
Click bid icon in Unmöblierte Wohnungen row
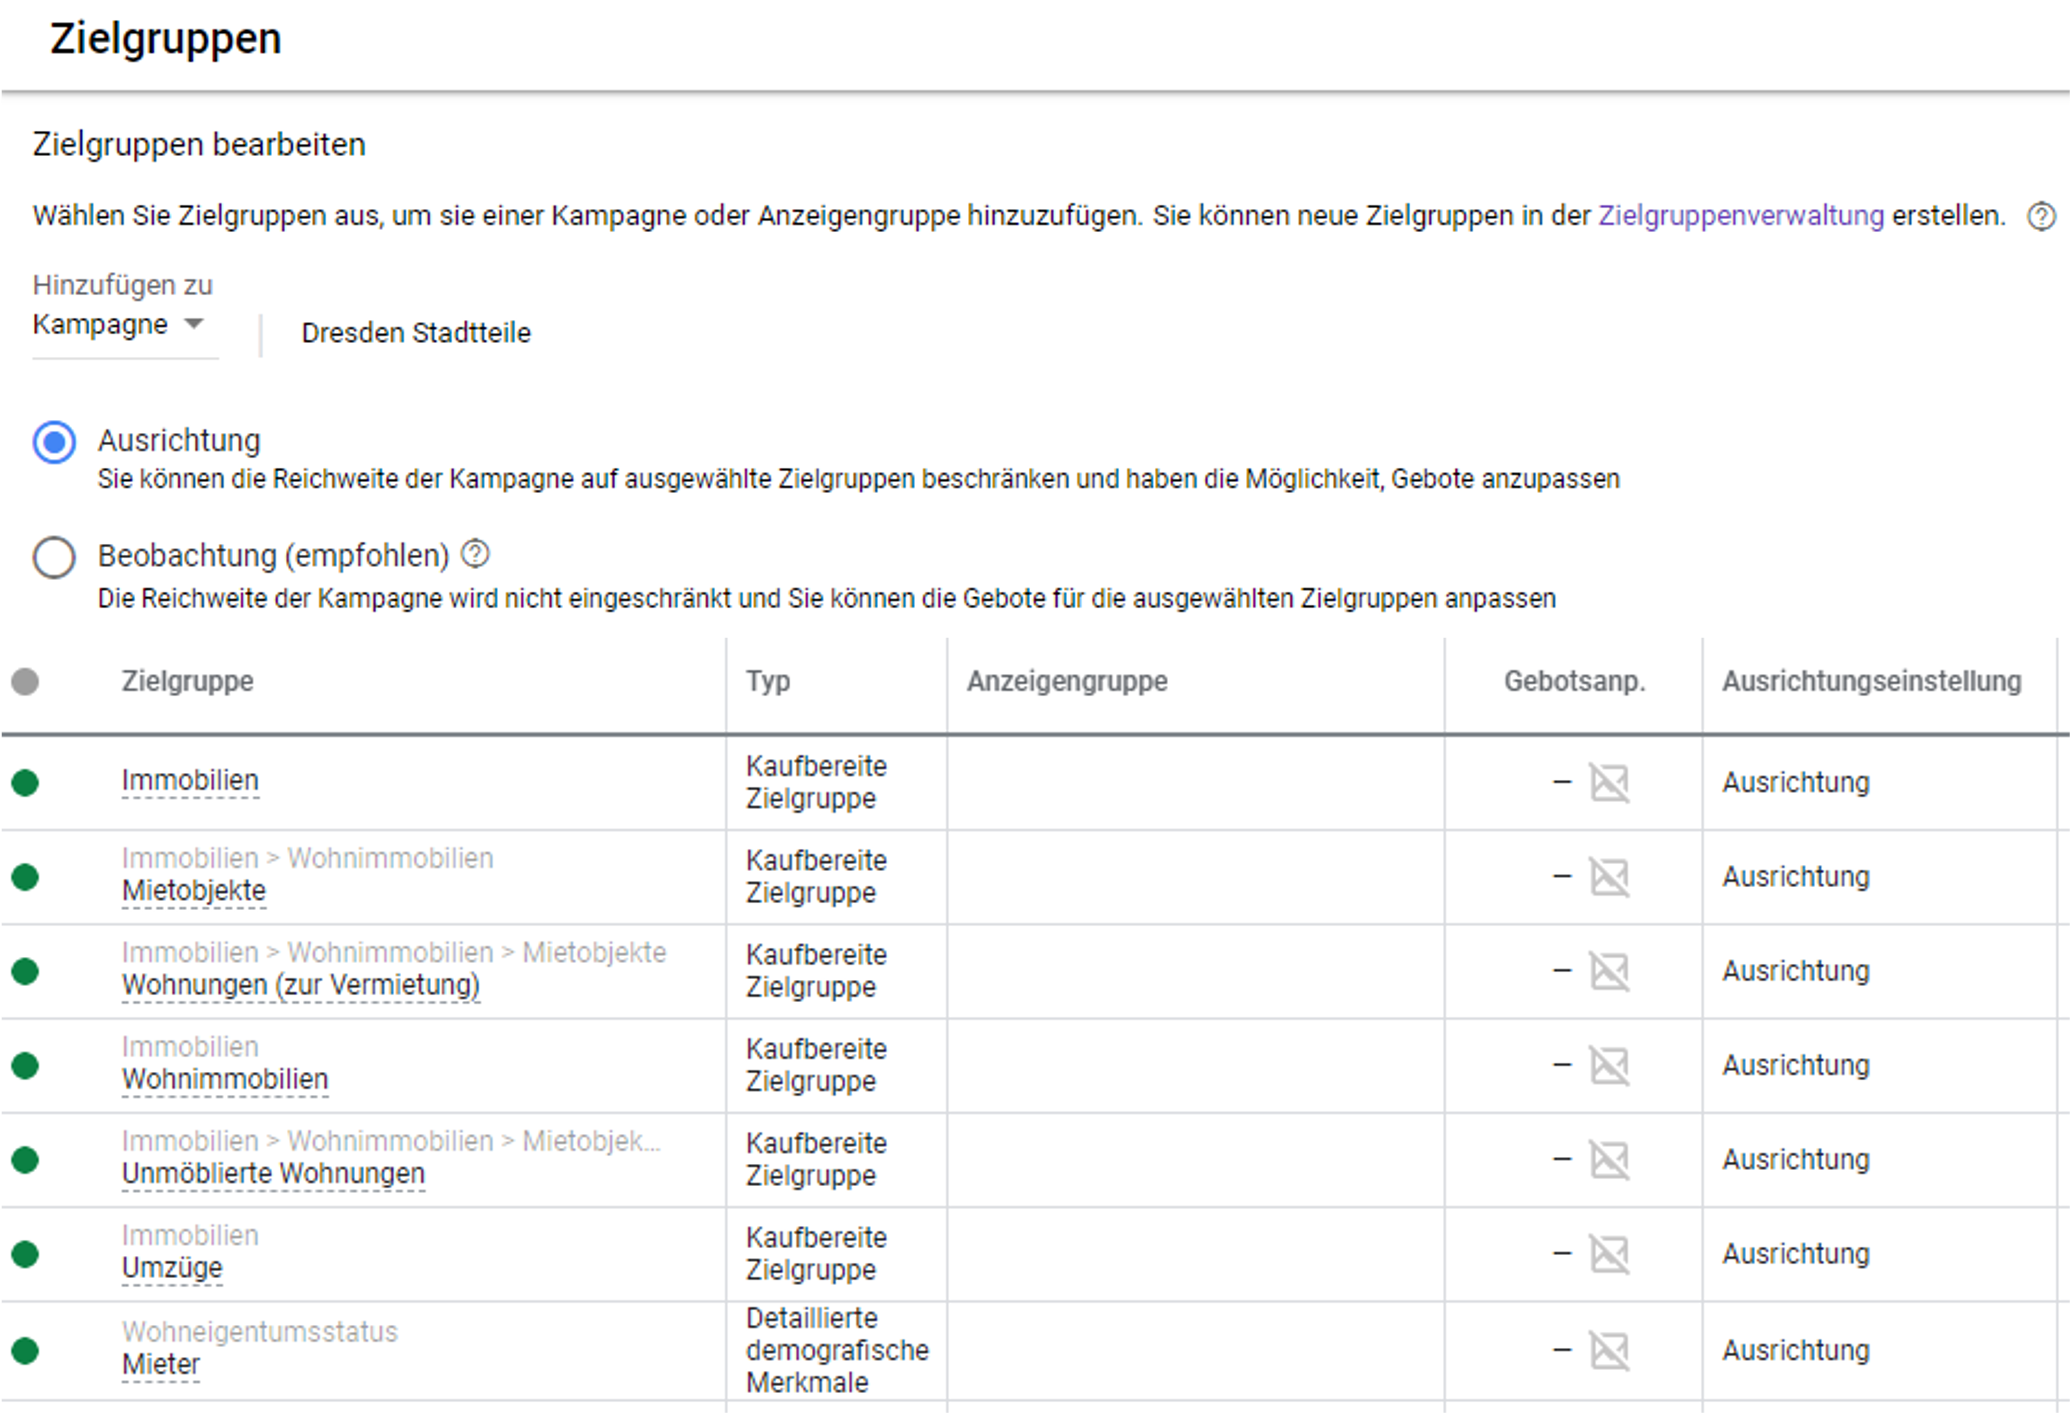click(1609, 1160)
